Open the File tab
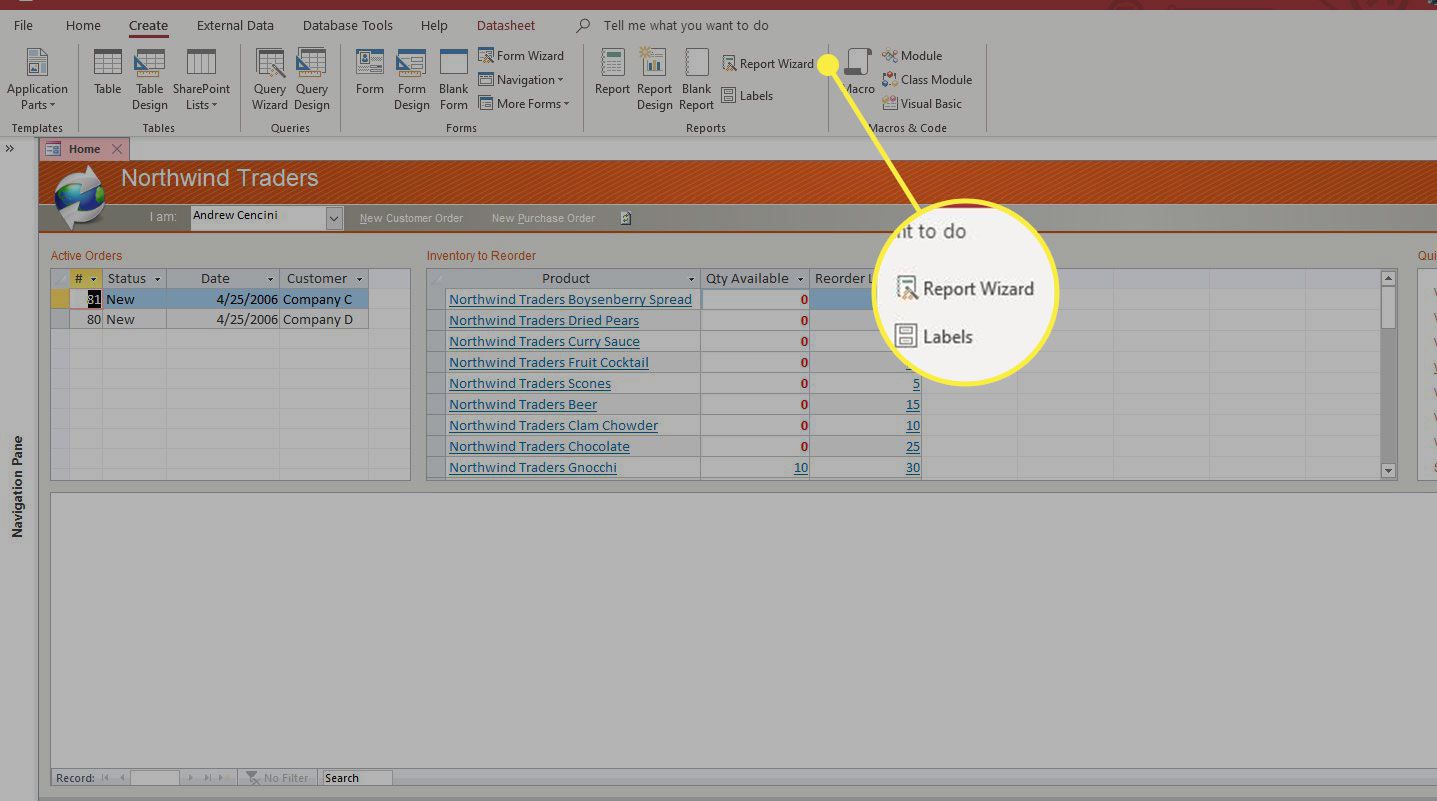Image resolution: width=1437 pixels, height=801 pixels. [x=23, y=25]
